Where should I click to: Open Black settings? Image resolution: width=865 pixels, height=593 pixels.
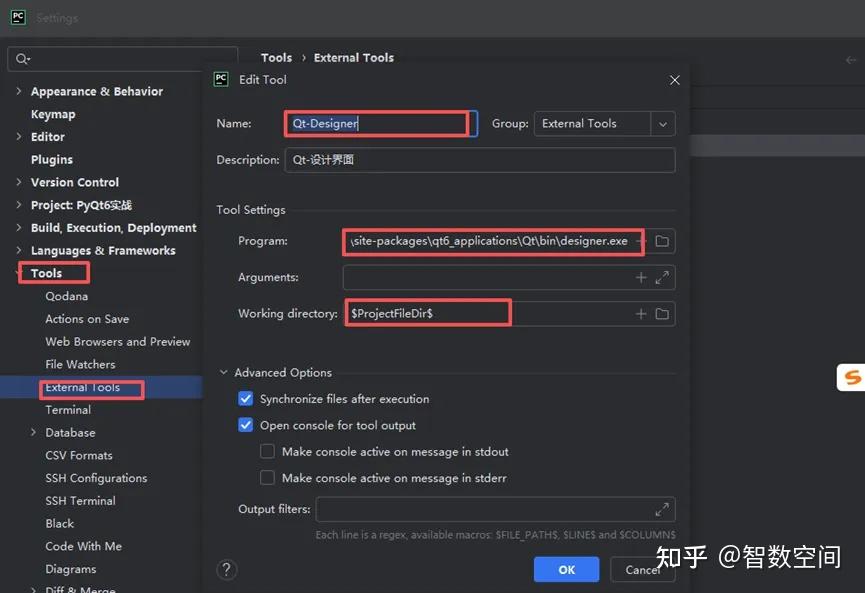point(60,523)
